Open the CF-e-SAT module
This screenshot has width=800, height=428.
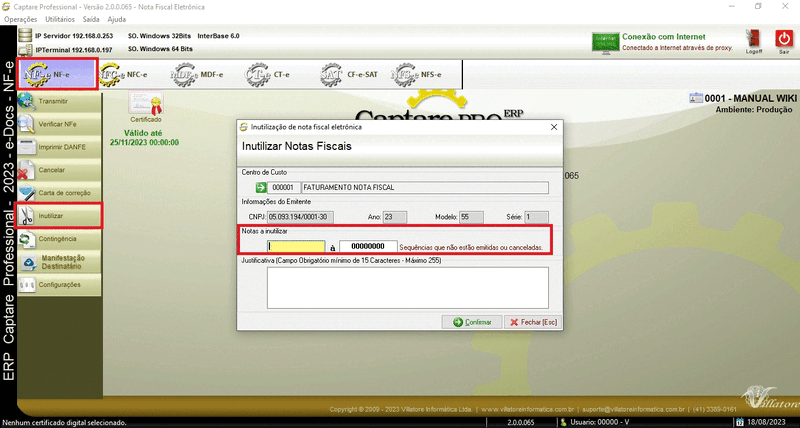(x=349, y=74)
